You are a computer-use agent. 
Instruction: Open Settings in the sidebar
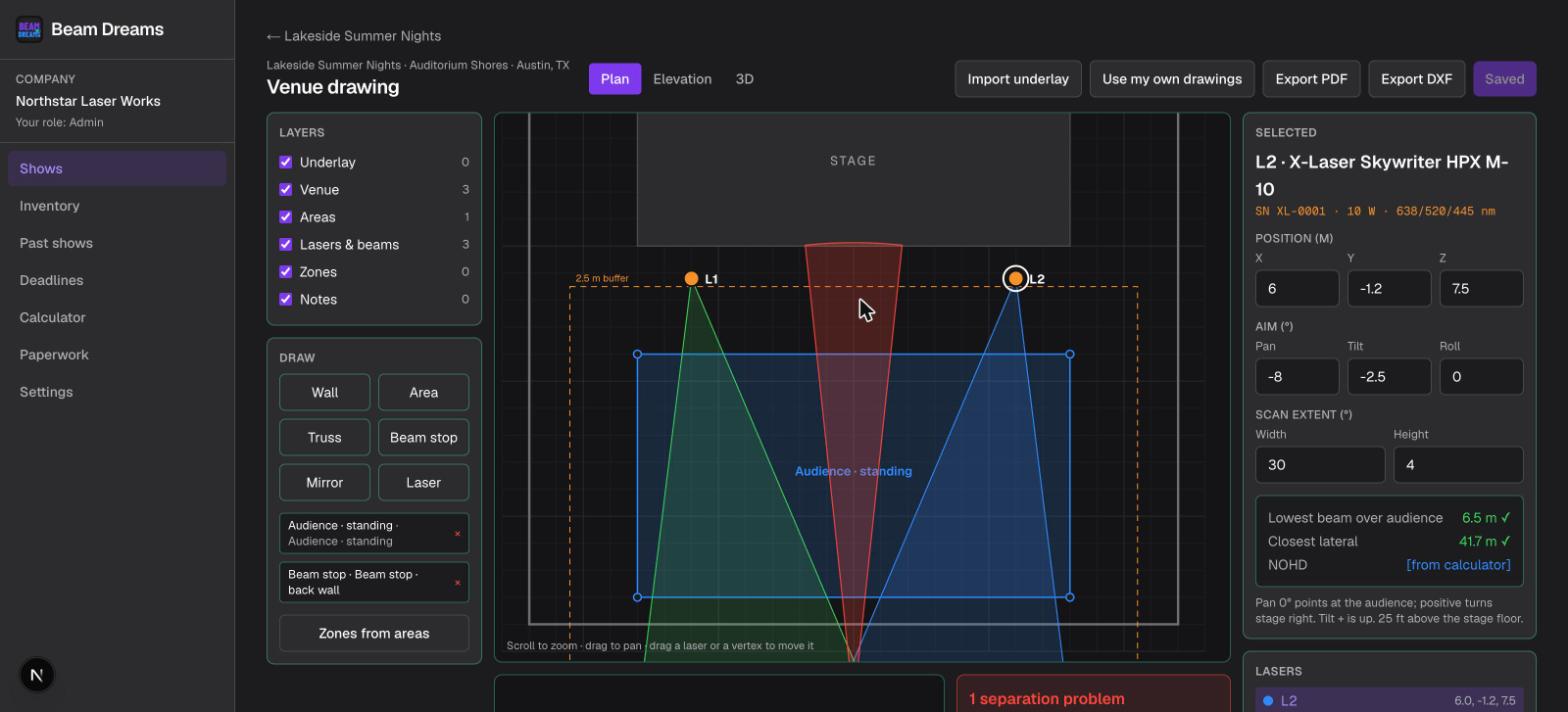click(117, 392)
